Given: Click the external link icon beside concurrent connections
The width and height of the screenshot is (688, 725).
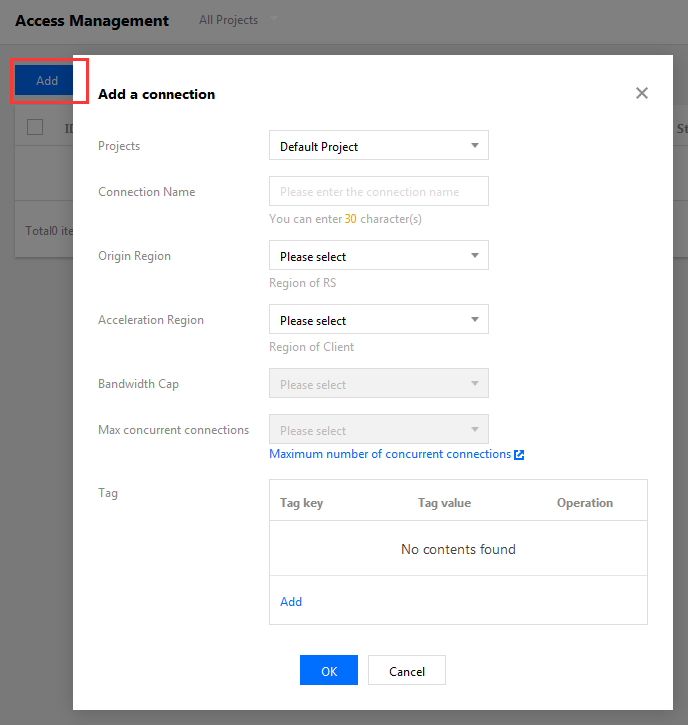Looking at the screenshot, I should pyautogui.click(x=519, y=454).
